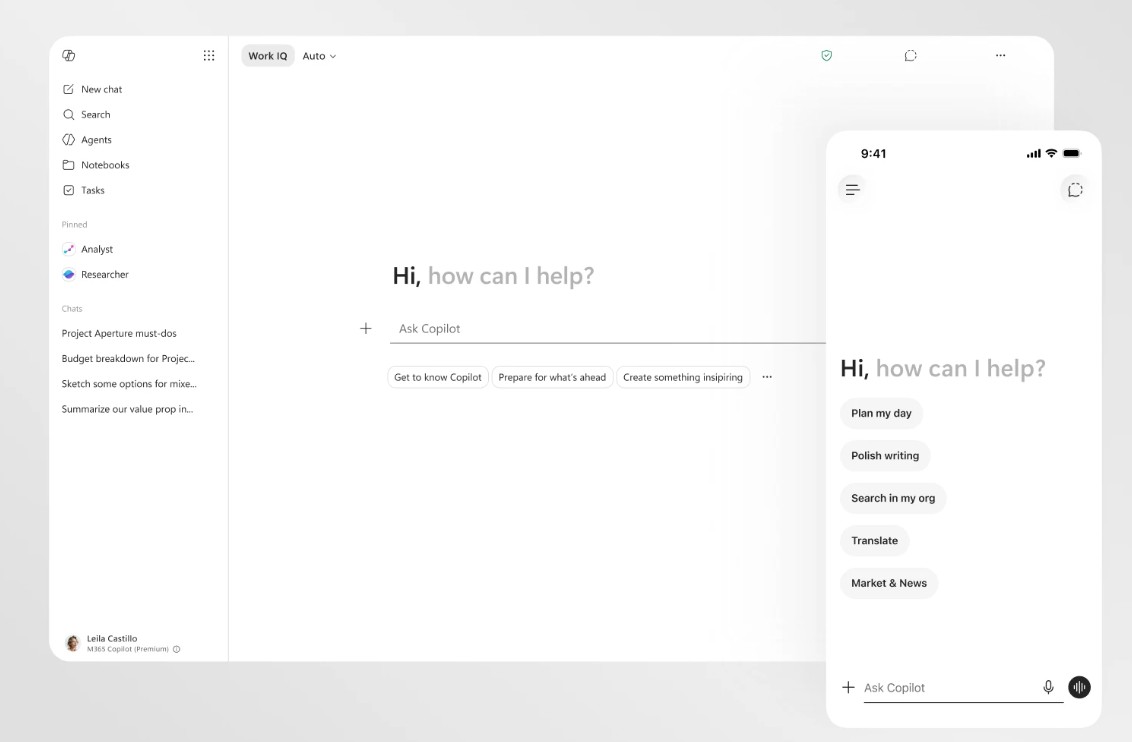This screenshot has height=742, width=1132.
Task: Click the New chat compose icon
Action: pos(69,90)
